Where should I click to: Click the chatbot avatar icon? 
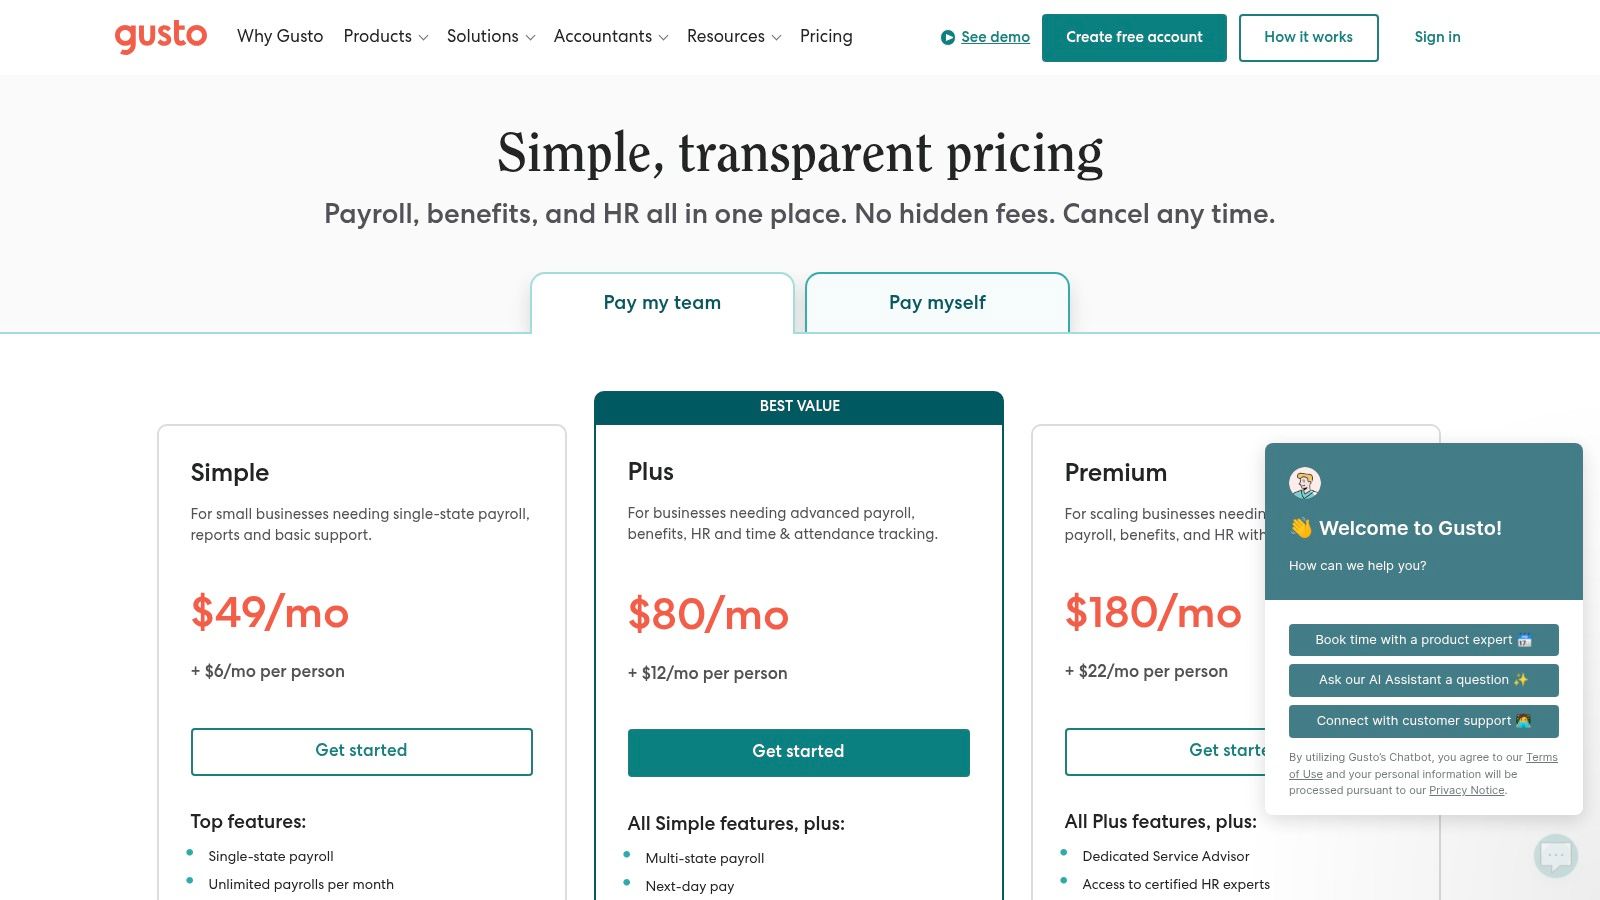point(1305,484)
